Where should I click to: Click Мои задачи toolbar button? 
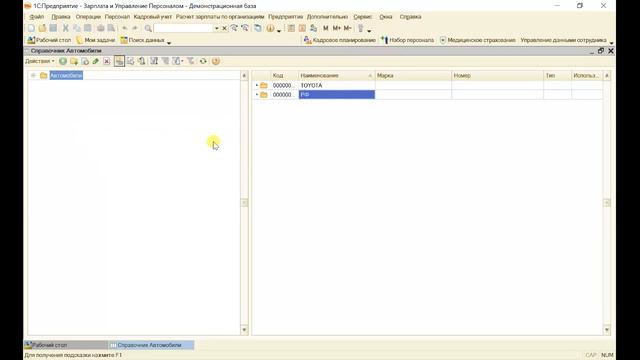96,40
